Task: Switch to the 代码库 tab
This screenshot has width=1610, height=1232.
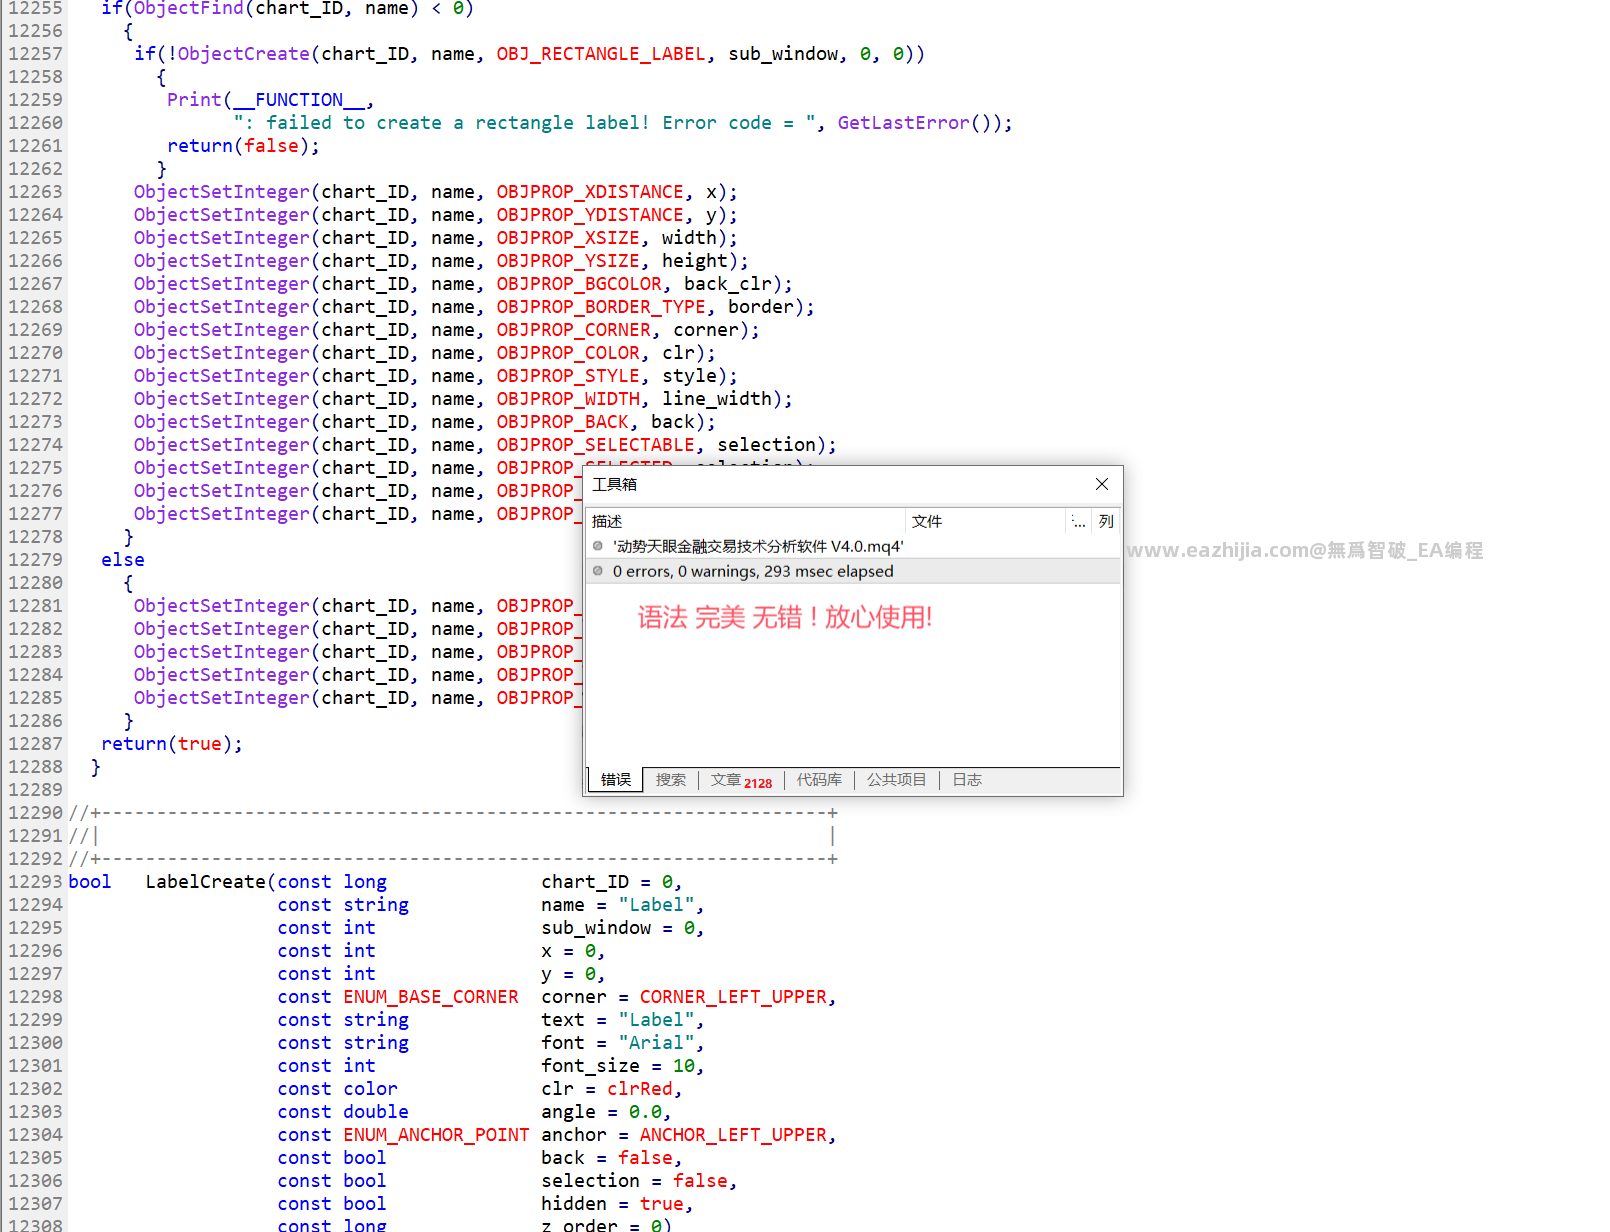Action: tap(819, 780)
